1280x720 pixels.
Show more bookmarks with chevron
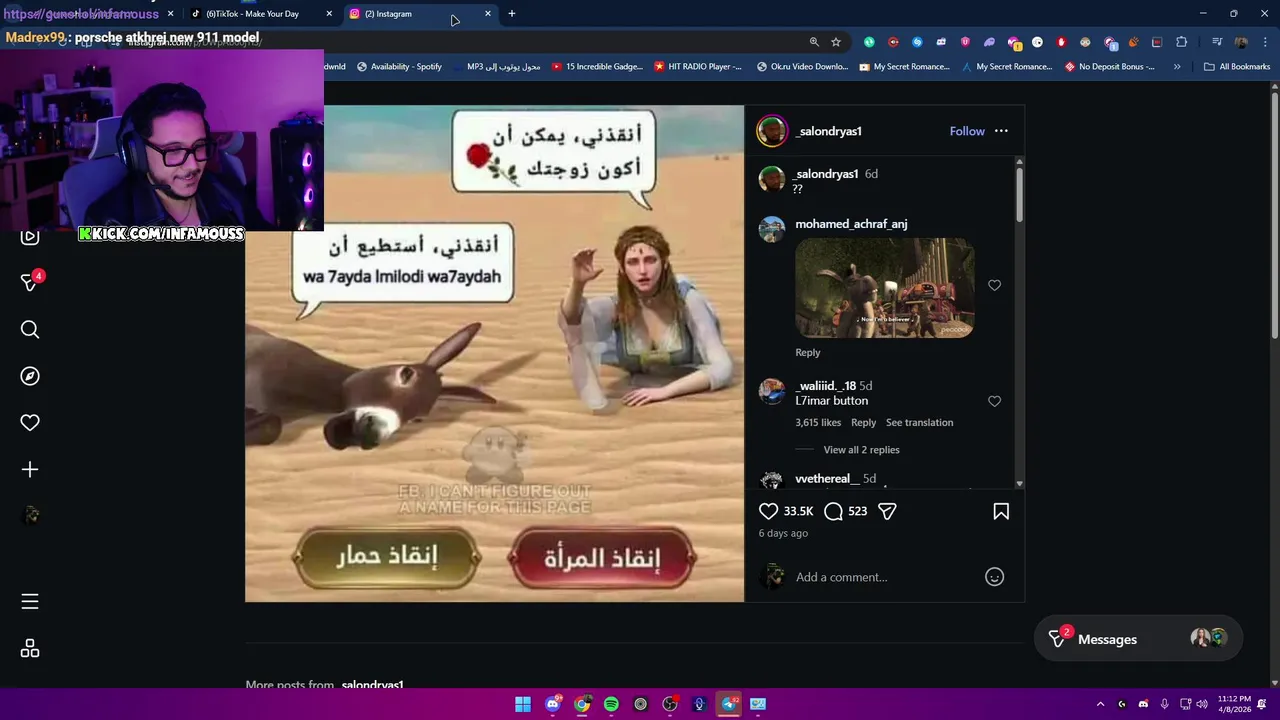coord(1177,67)
